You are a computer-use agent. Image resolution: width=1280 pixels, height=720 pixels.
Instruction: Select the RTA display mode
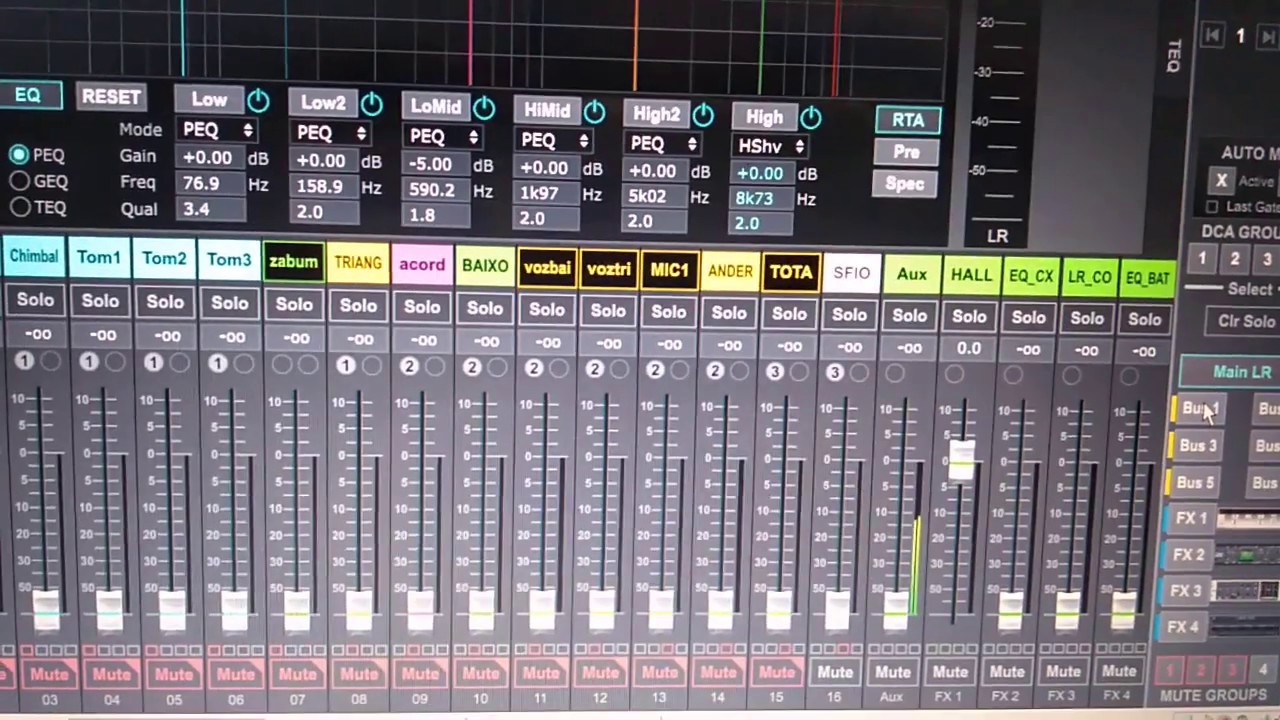908,120
